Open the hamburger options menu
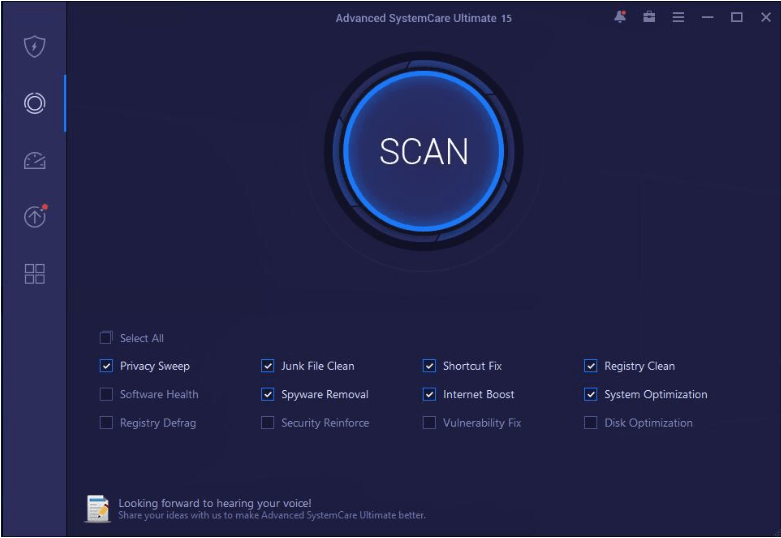This screenshot has width=781, height=538. (678, 17)
